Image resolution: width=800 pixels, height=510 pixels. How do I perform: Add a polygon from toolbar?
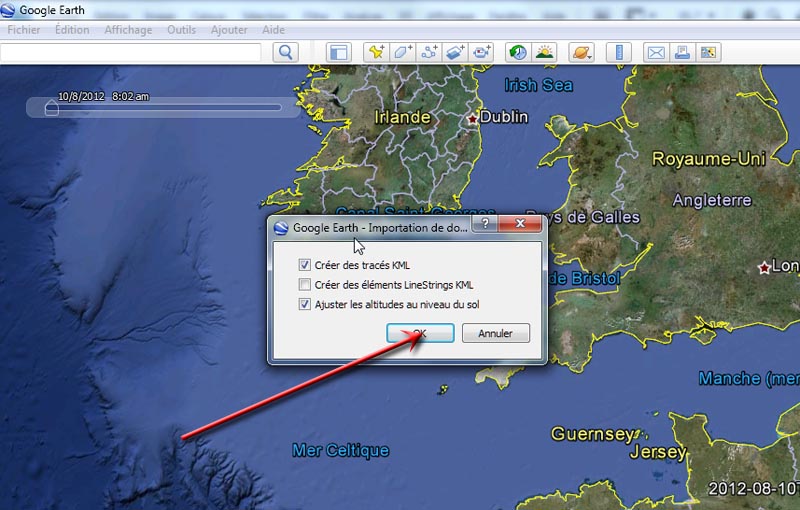403,53
